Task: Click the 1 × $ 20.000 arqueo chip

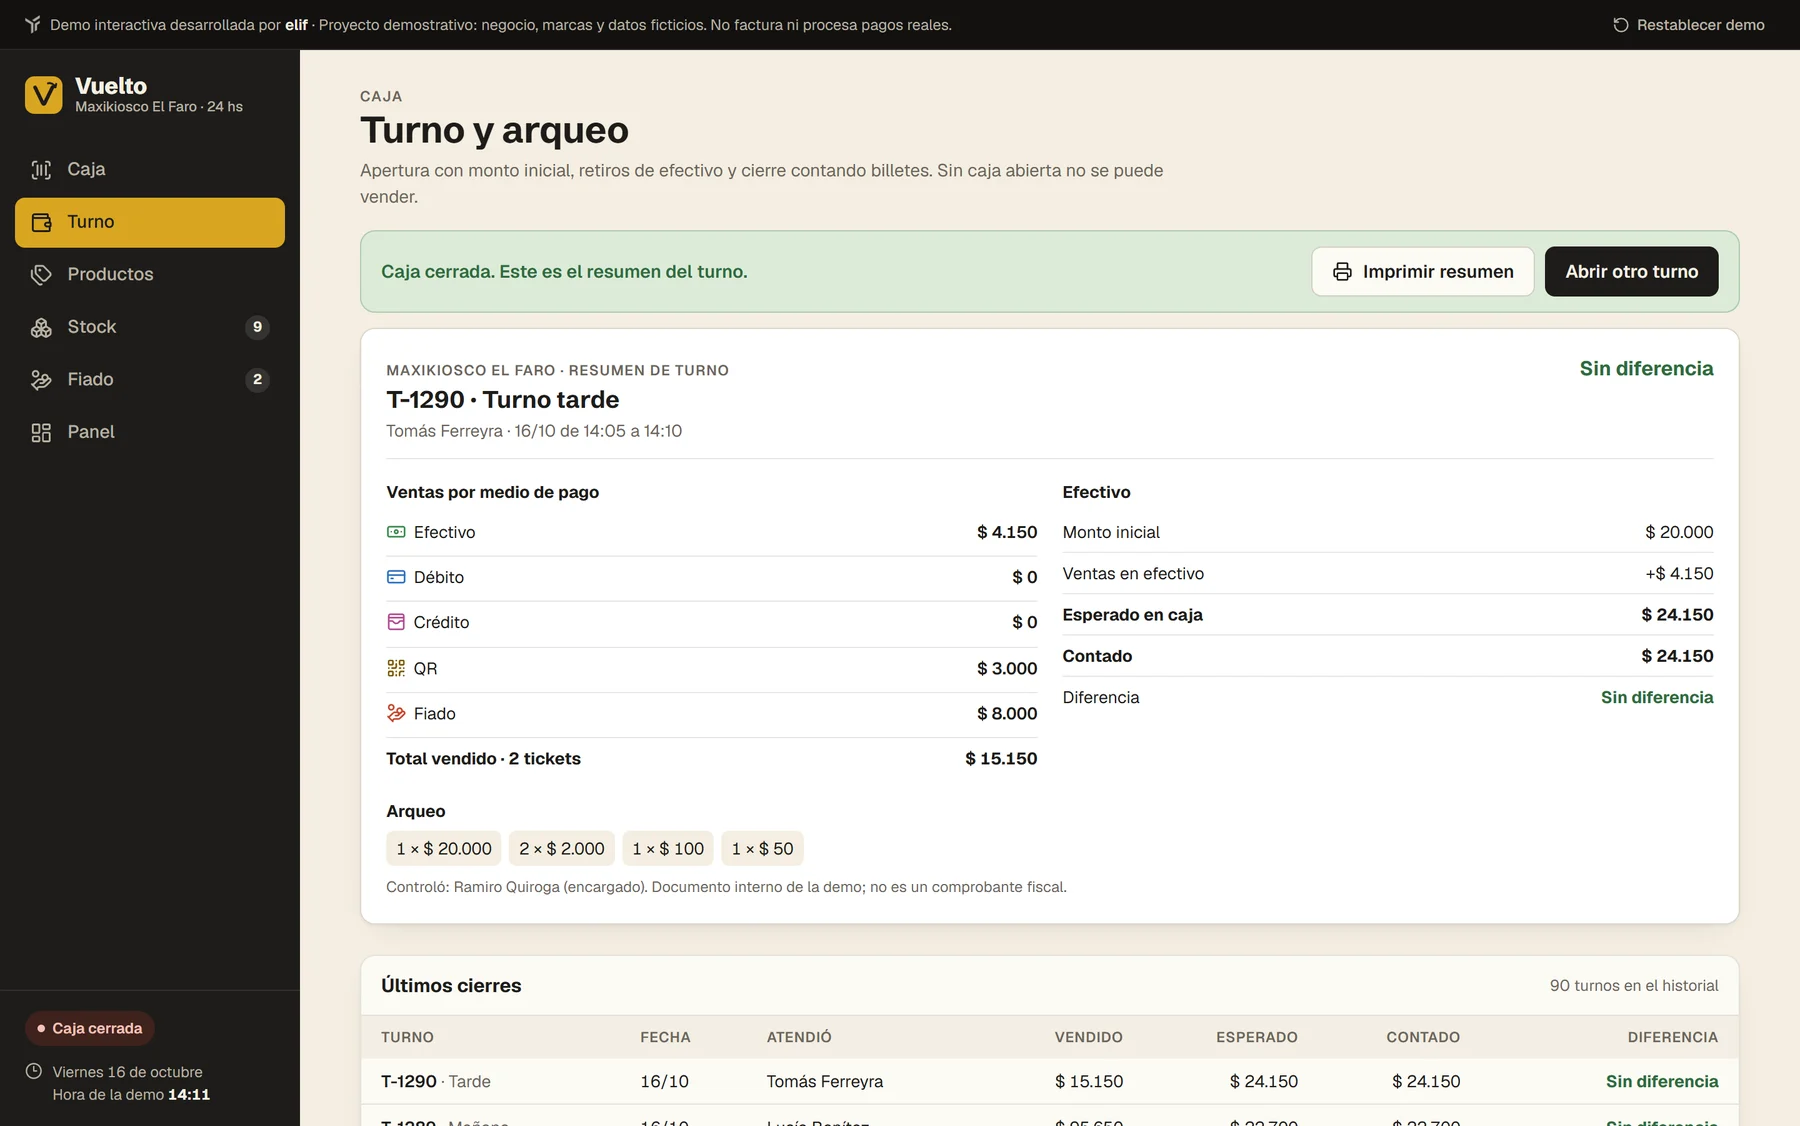Action: (444, 849)
